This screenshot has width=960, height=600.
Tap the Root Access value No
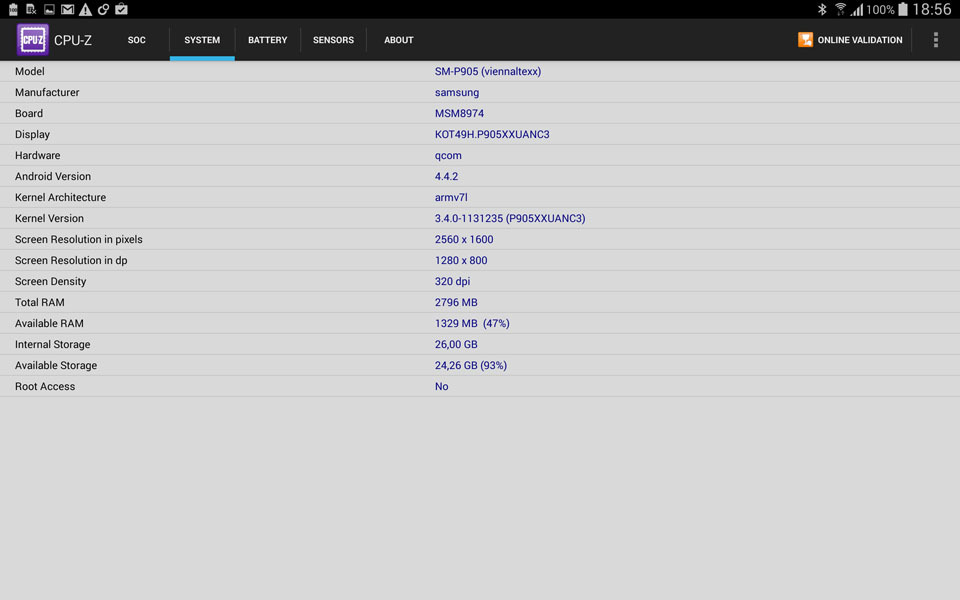[x=441, y=386]
